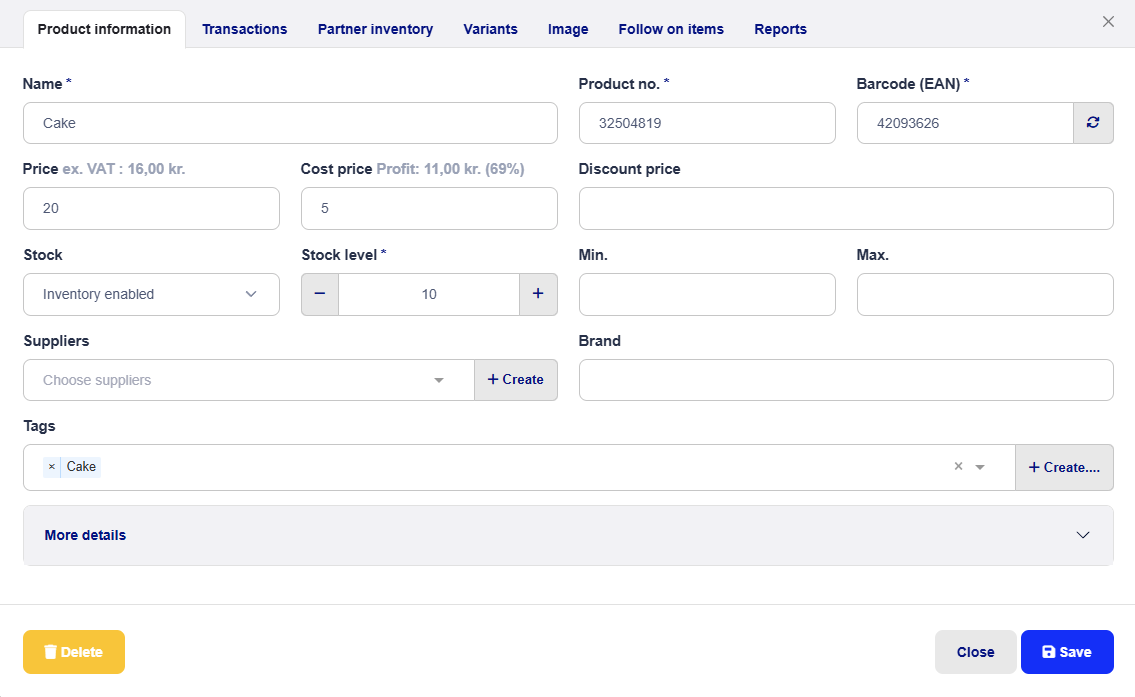This screenshot has width=1135, height=697.
Task: Switch to the Transactions tab
Action: click(245, 29)
